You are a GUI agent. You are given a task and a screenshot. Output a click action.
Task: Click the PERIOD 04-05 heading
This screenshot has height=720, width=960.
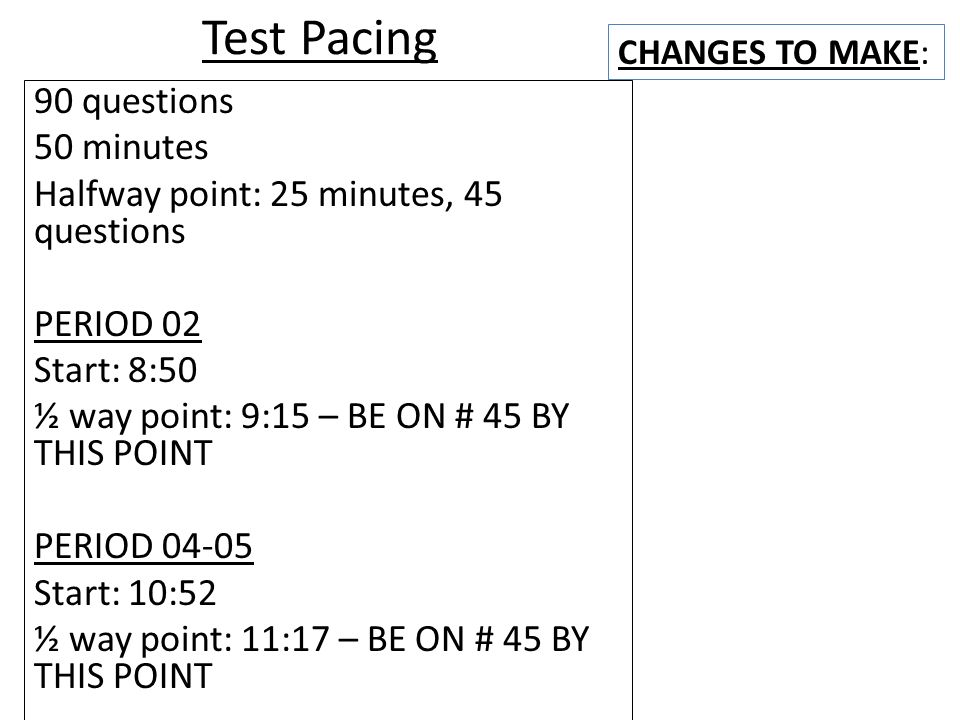[144, 546]
